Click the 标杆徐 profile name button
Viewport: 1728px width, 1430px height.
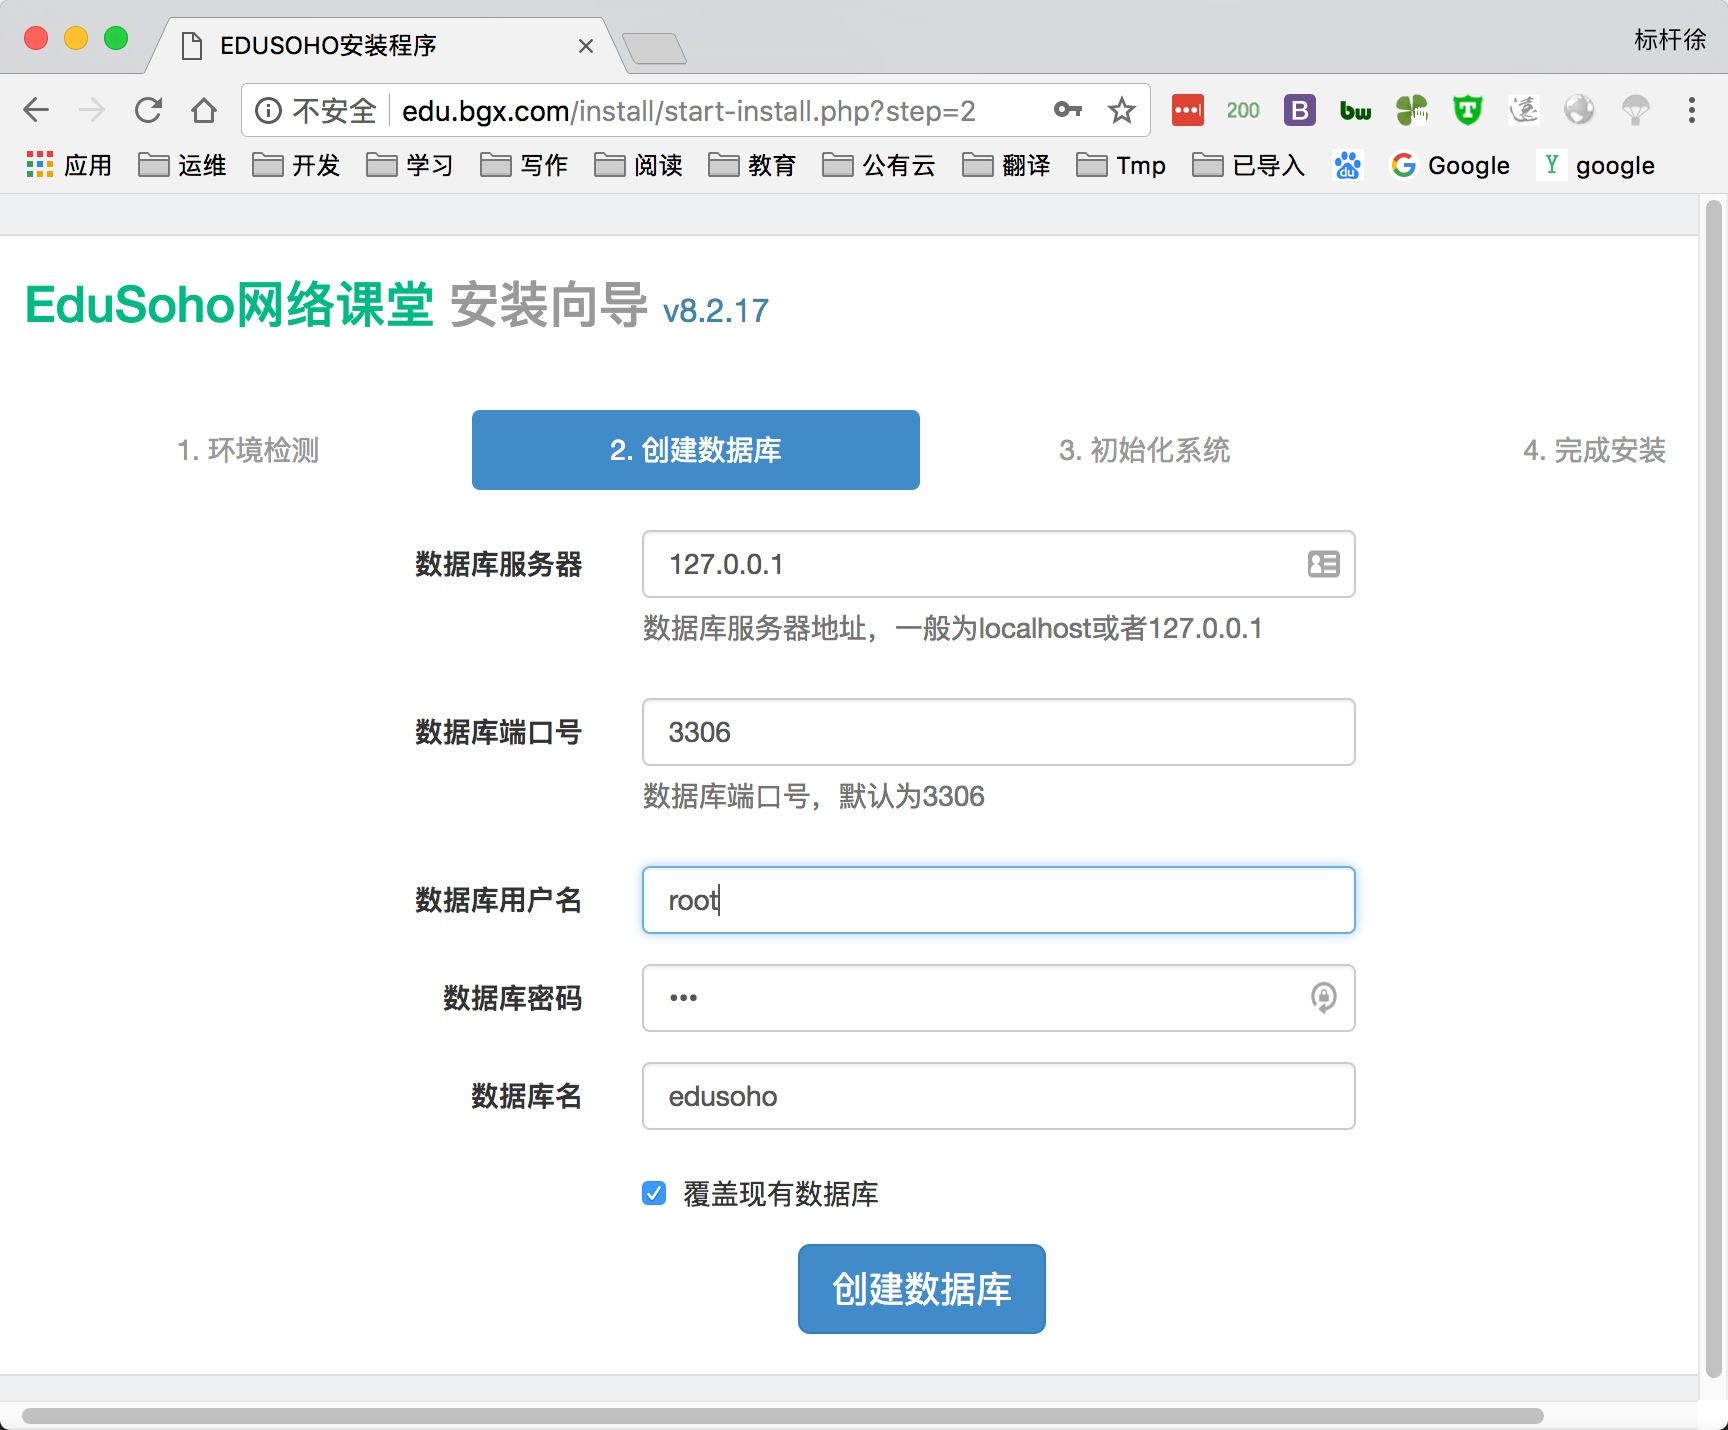click(1670, 40)
